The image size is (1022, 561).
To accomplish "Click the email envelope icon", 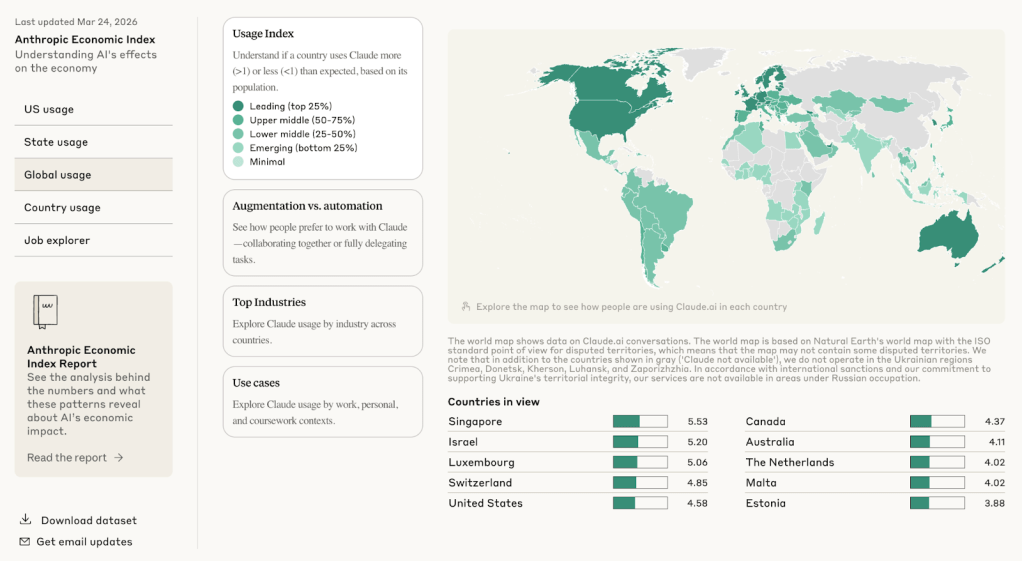I will tap(25, 542).
